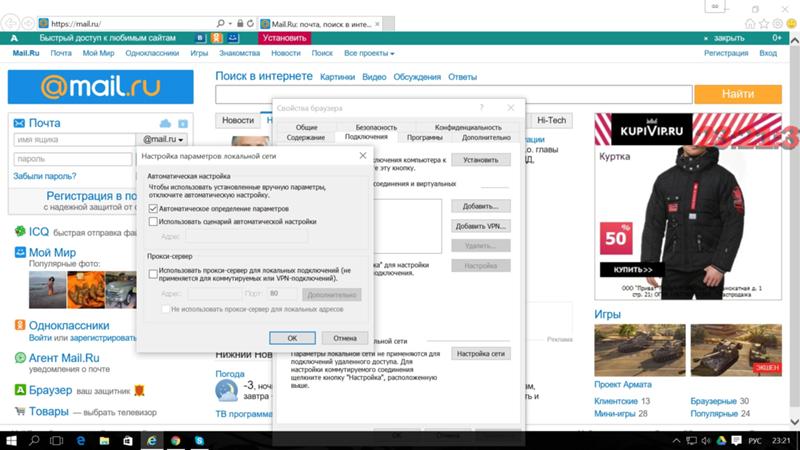The image size is (800, 450).
Task: Click the volume icon in system tray
Action: 706,440
